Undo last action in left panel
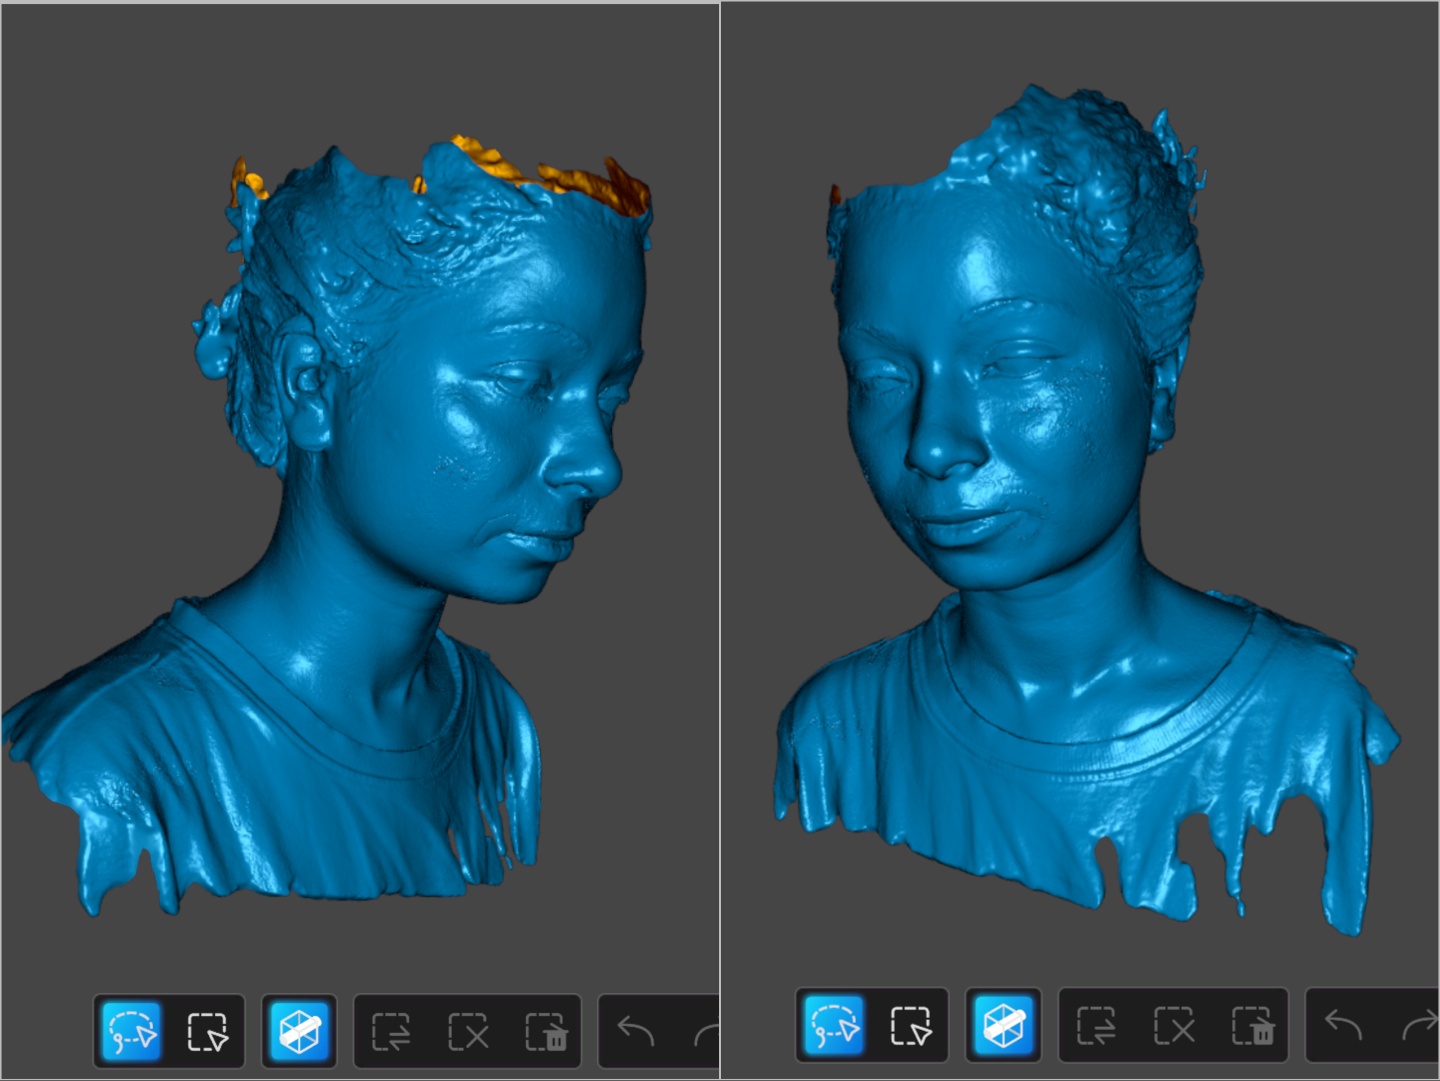The height and width of the screenshot is (1081, 1440). click(x=636, y=1031)
